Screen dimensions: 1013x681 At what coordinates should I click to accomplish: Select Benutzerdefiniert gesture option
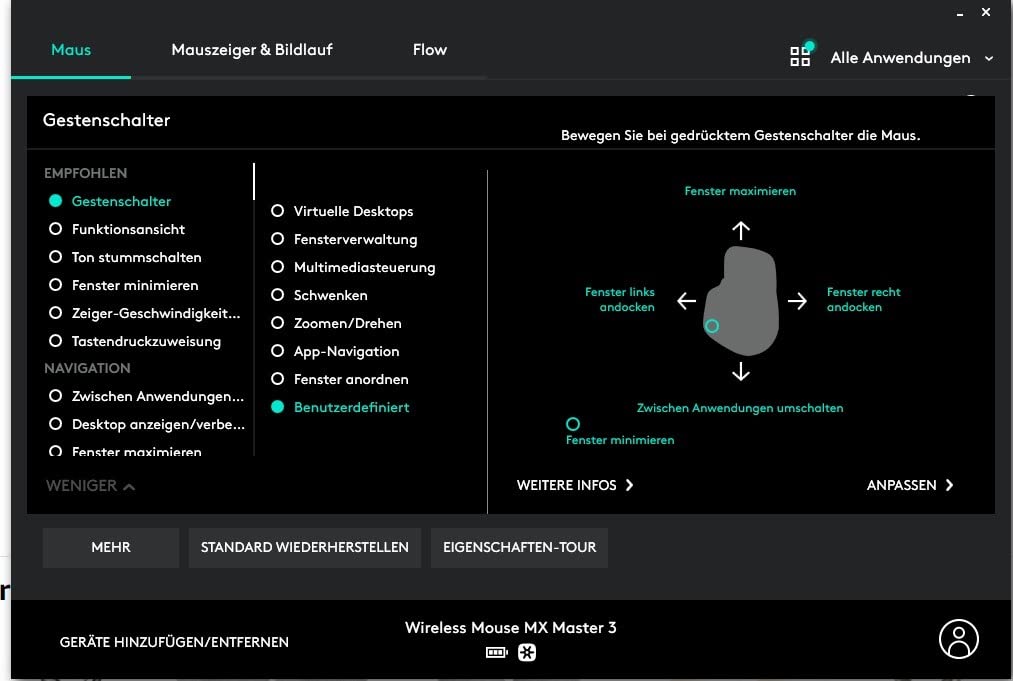coord(340,407)
